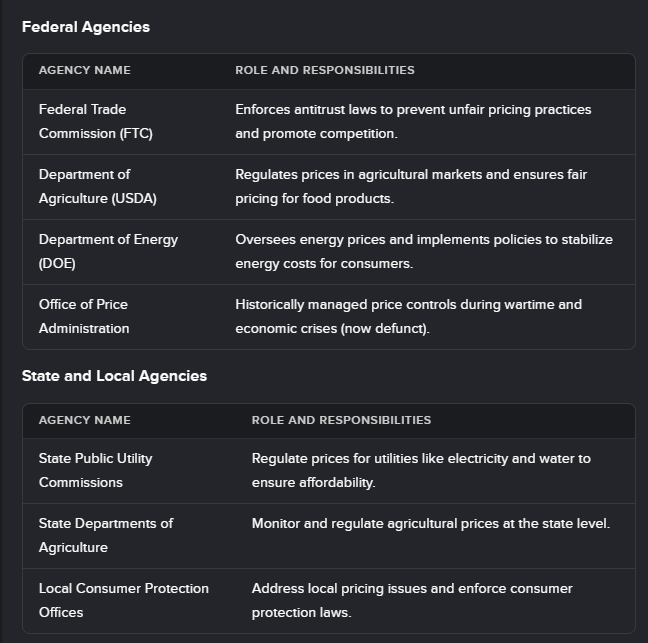Click the energy prices oversight description
Screen dimensions: 648x643
click(x=424, y=251)
